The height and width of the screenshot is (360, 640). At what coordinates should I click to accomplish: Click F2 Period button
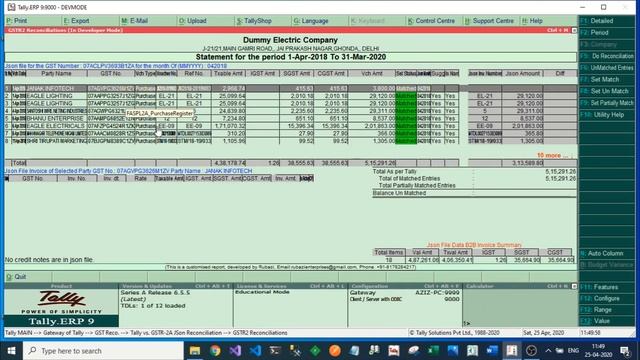[x=607, y=33]
